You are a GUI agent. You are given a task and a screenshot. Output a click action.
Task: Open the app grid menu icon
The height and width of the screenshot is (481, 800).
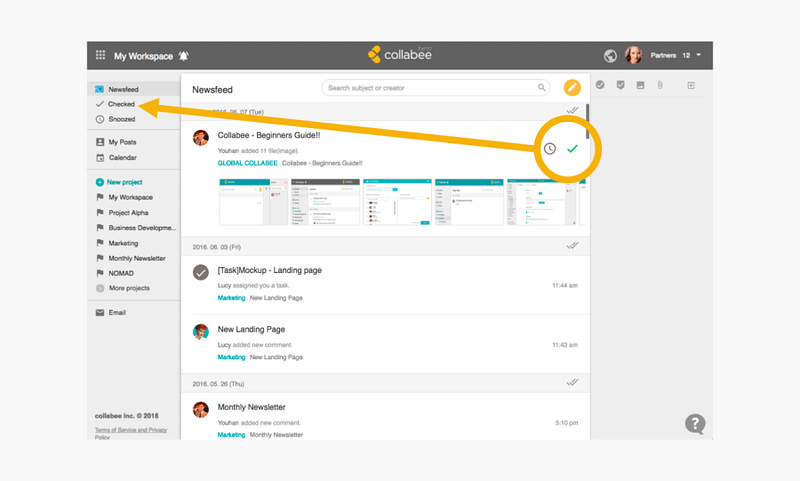[101, 55]
